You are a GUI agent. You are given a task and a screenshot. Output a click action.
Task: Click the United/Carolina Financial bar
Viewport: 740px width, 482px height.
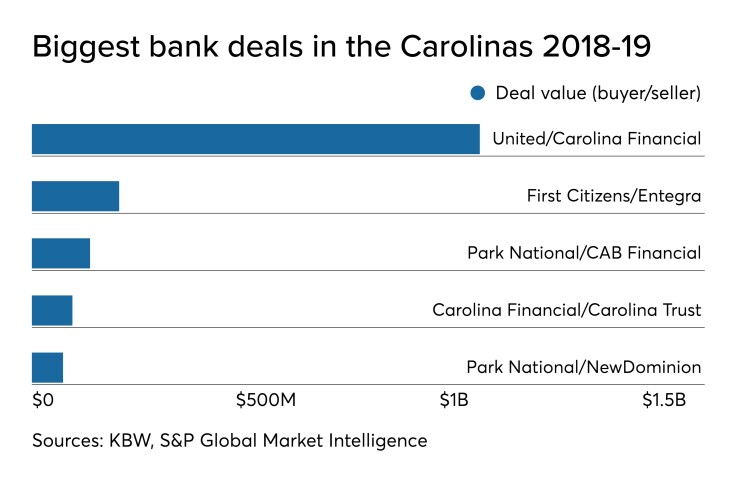(255, 139)
